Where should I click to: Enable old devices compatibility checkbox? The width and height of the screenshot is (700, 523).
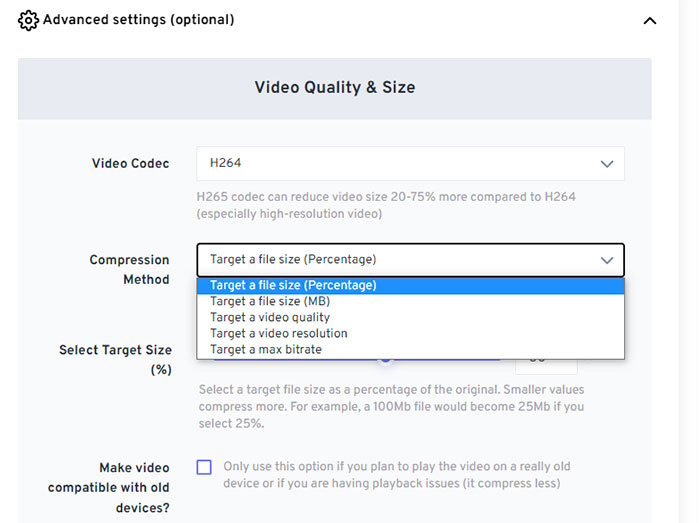(204, 467)
